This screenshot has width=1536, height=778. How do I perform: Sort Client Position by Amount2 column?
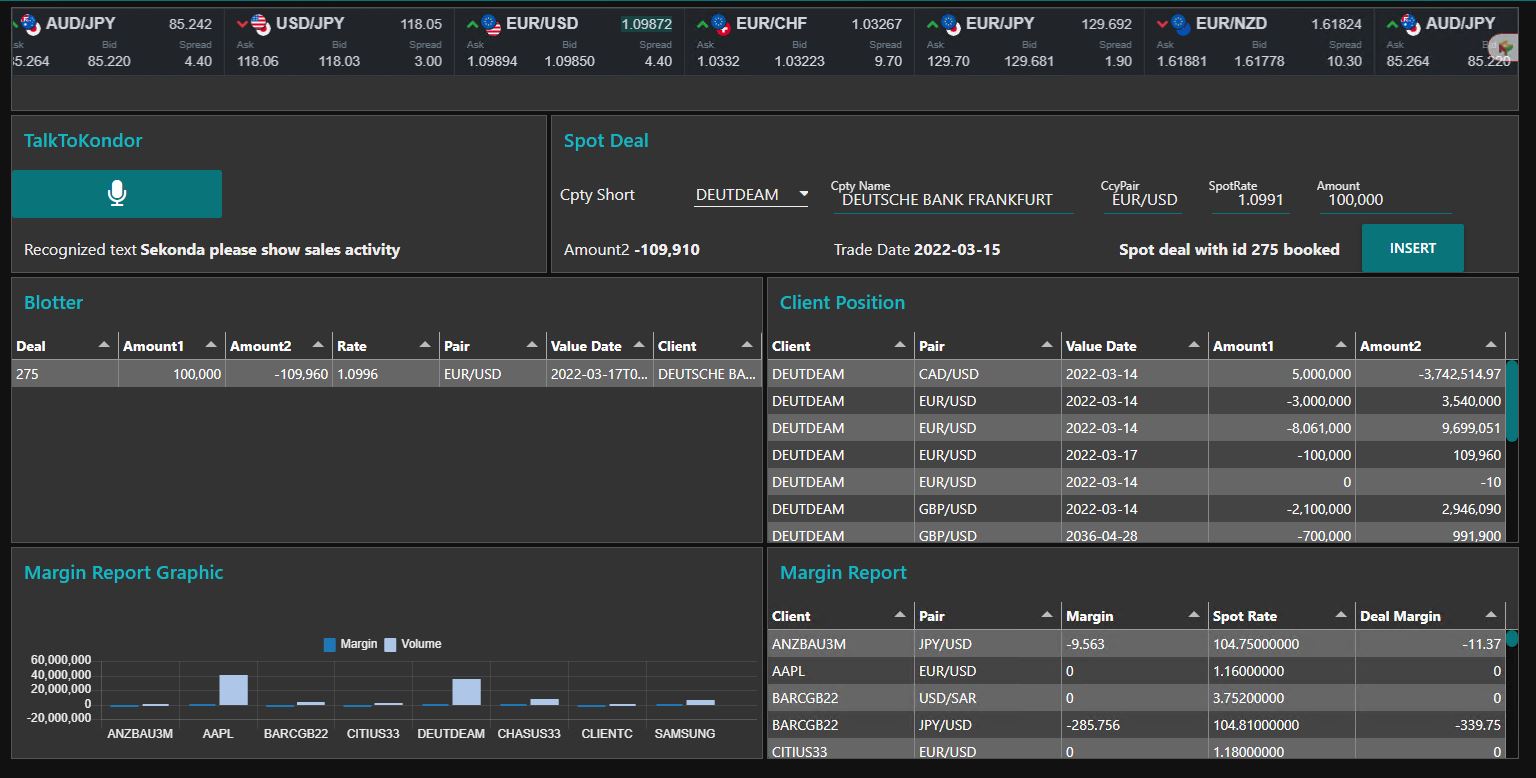[1429, 346]
